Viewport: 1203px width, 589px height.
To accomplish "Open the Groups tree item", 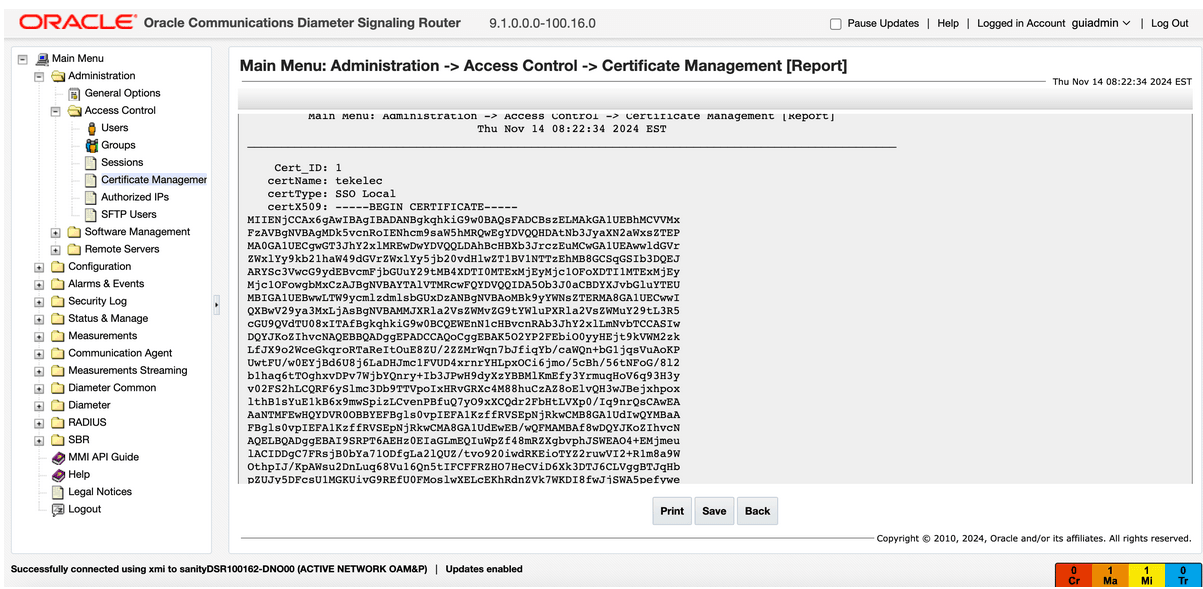I will (x=118, y=145).
